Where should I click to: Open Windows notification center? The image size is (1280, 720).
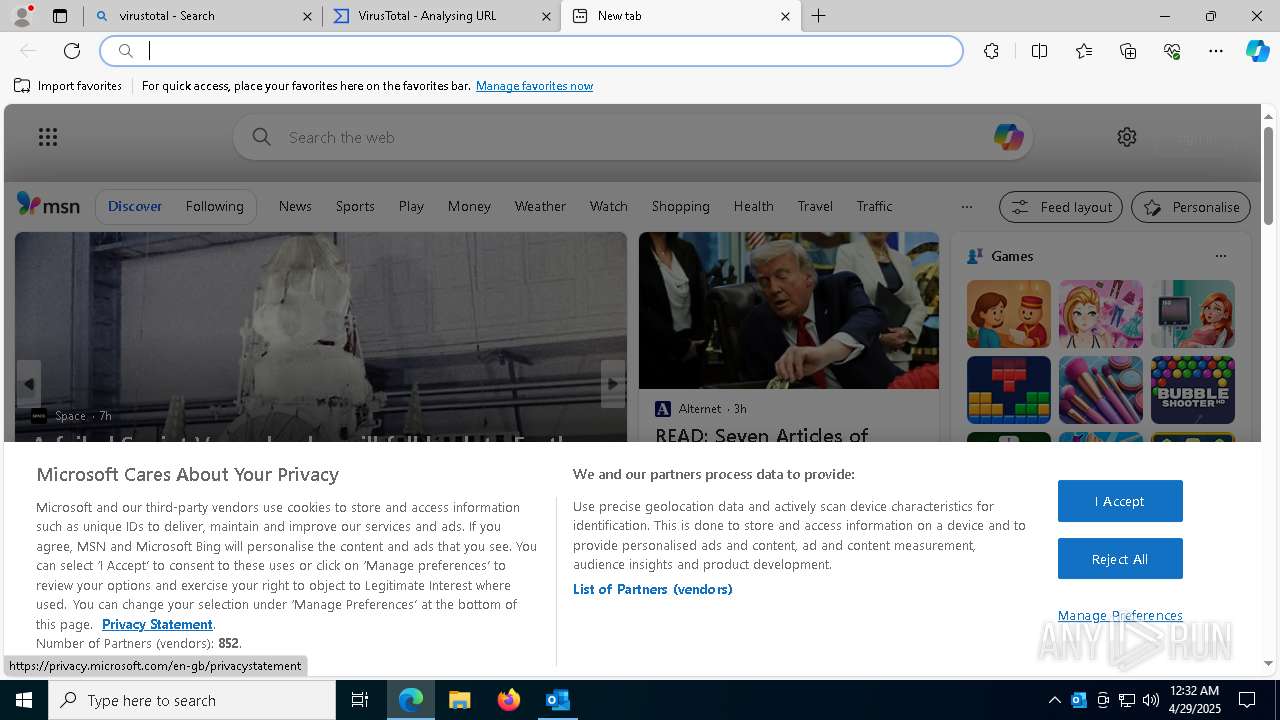point(1247,700)
